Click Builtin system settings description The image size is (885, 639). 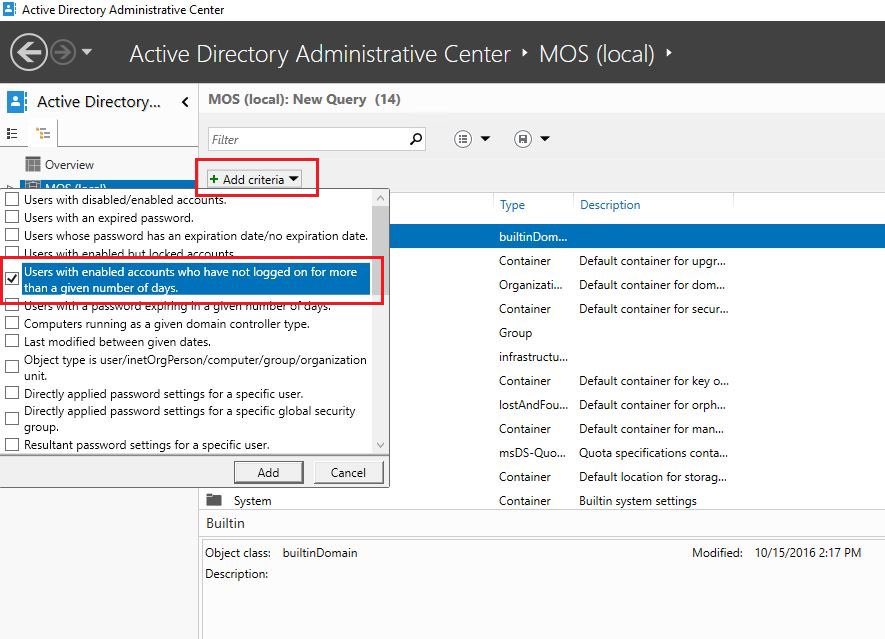[638, 501]
